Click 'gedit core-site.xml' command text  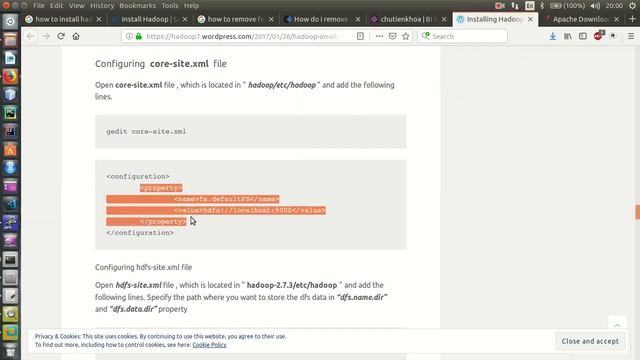146,131
